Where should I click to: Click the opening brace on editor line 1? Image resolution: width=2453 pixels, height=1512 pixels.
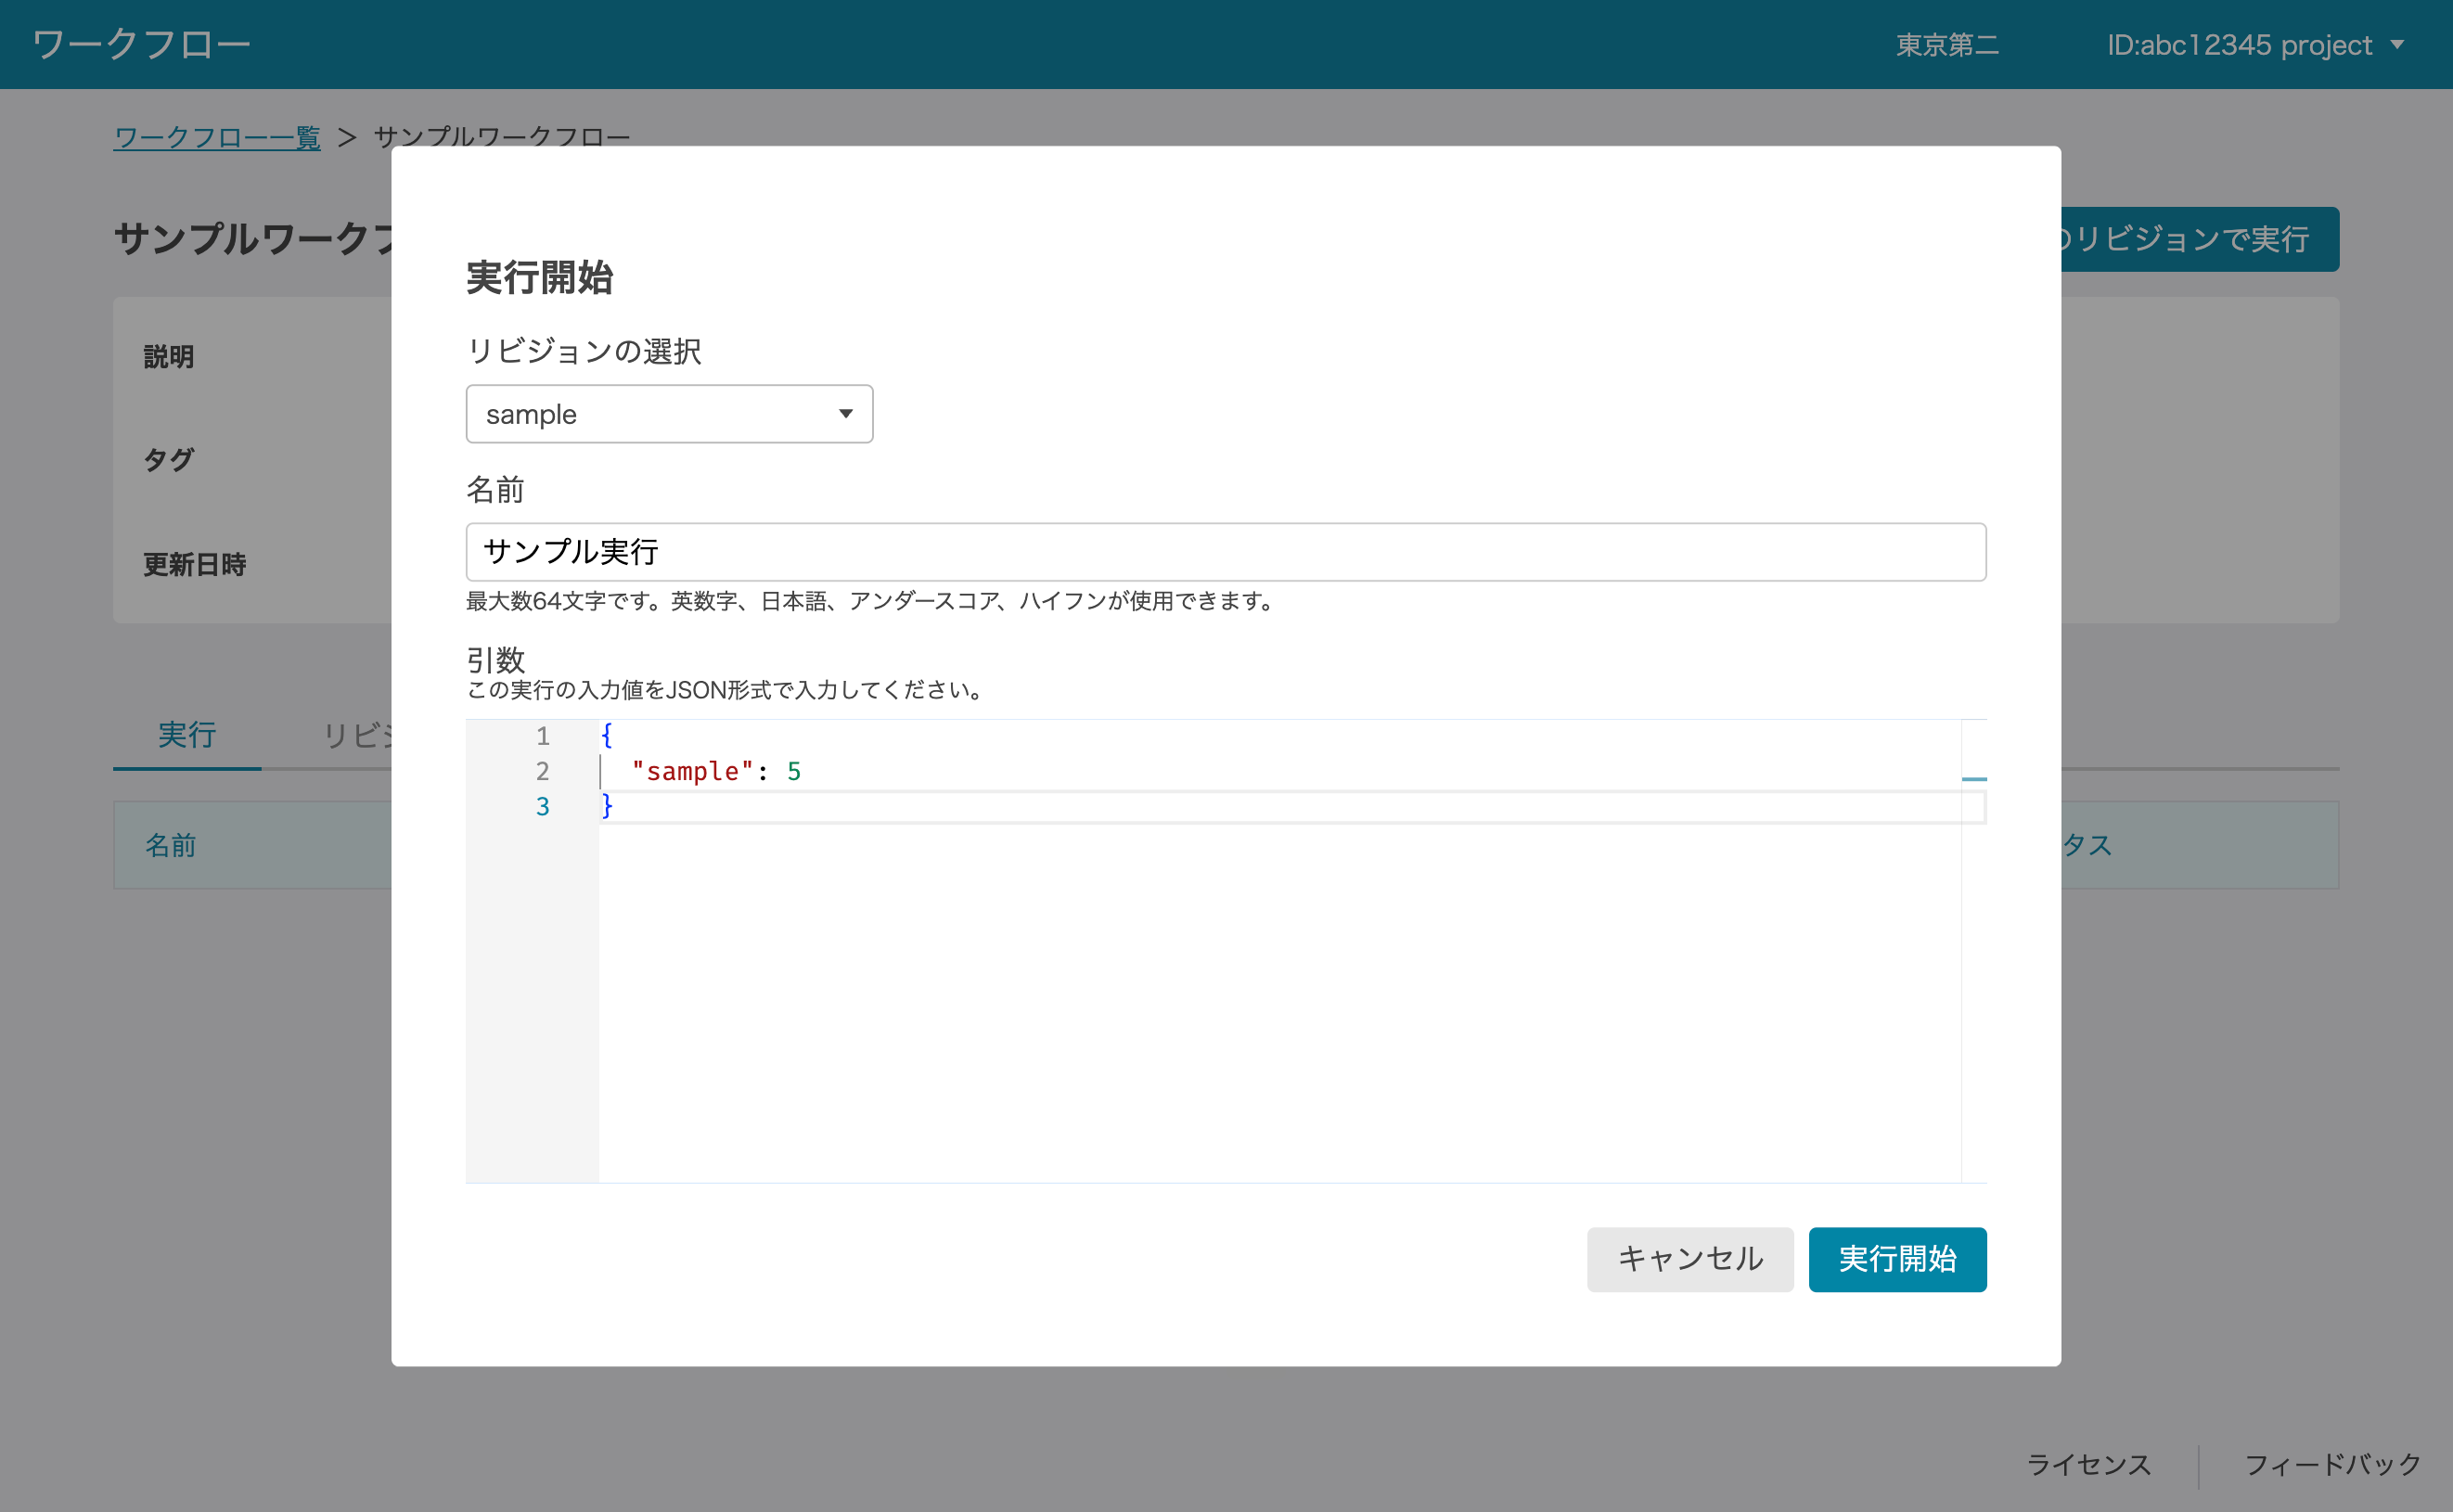tap(606, 736)
